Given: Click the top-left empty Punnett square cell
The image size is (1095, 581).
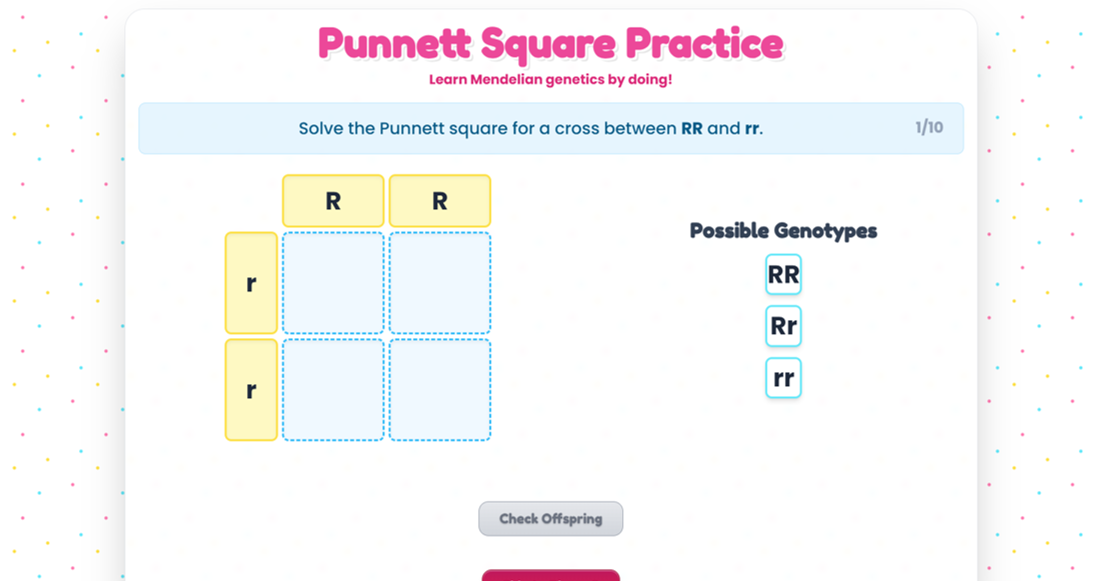Looking at the screenshot, I should tap(333, 283).
